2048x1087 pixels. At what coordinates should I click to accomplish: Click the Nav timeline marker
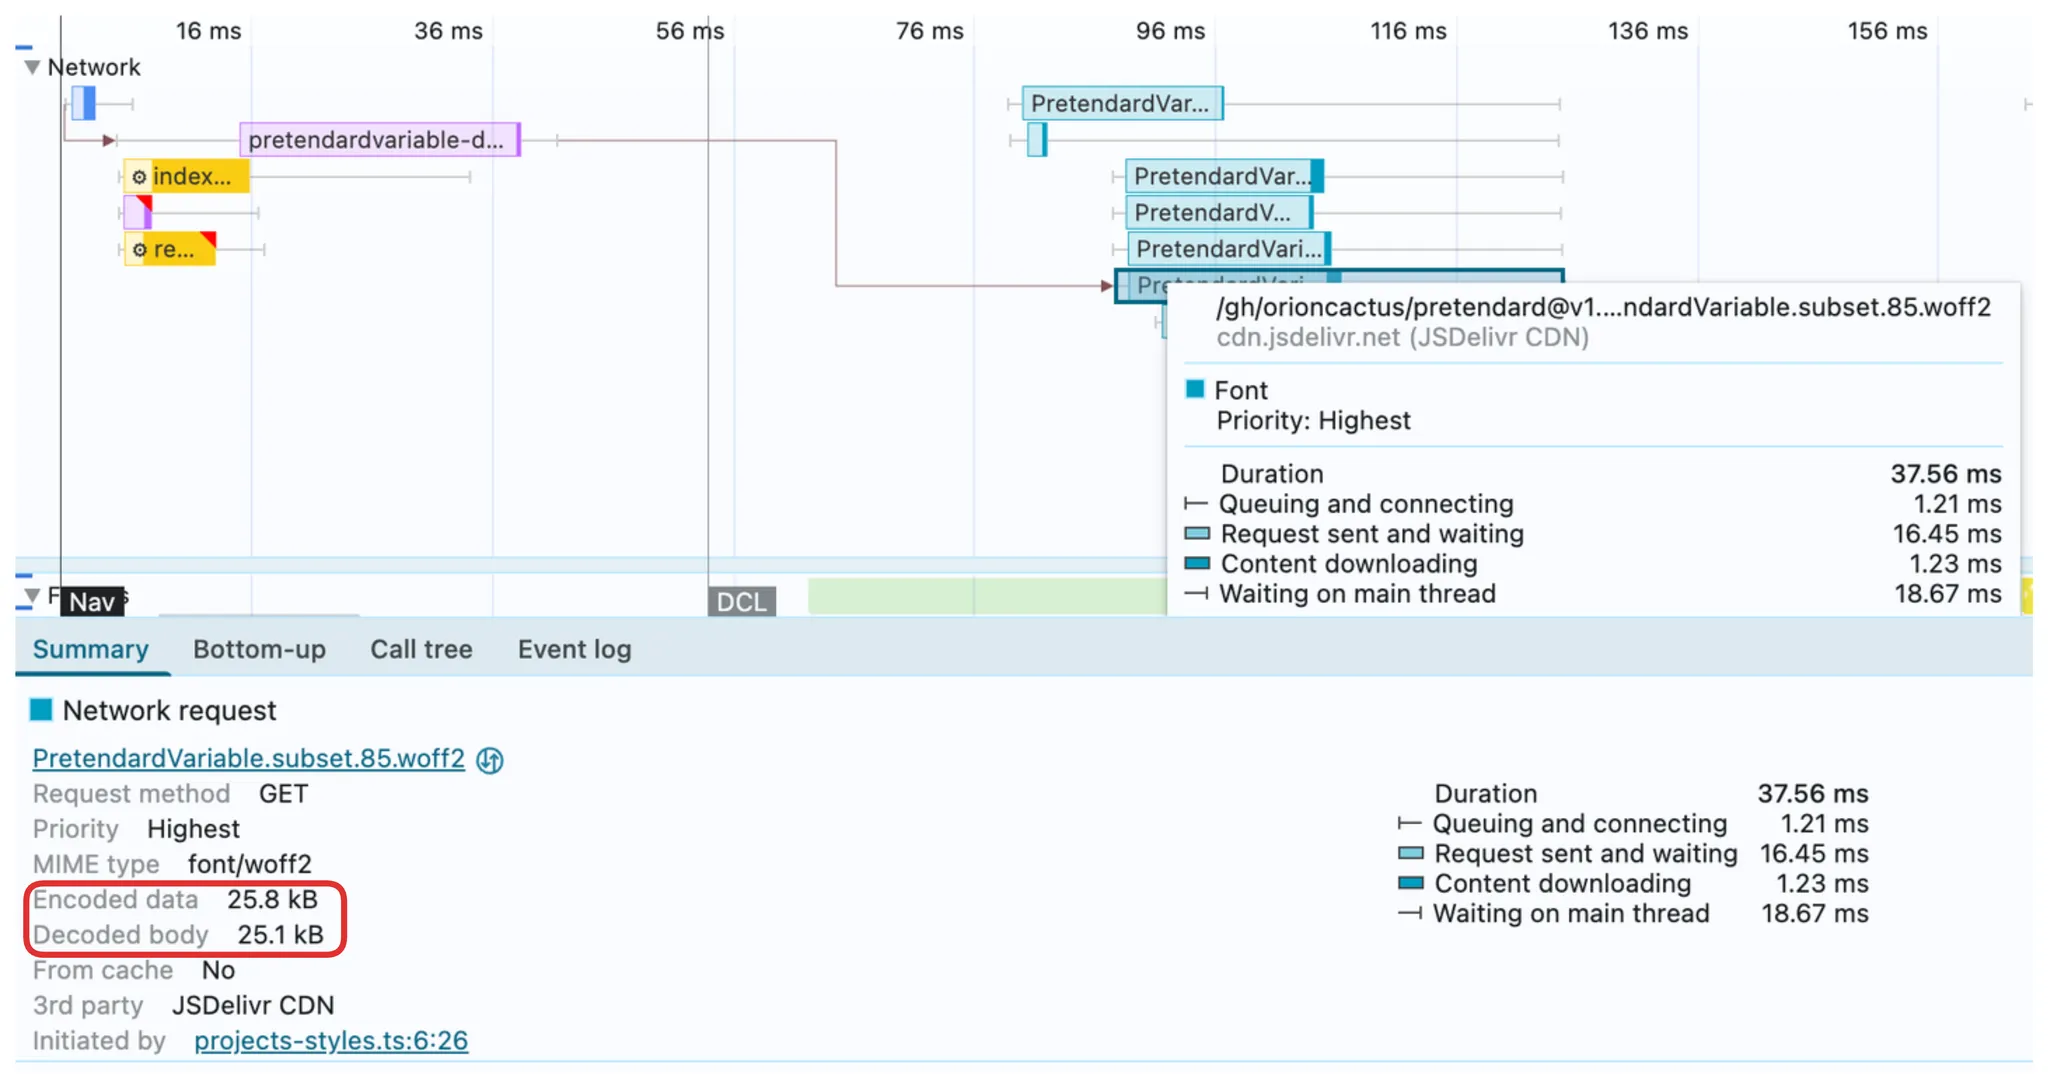[x=92, y=602]
